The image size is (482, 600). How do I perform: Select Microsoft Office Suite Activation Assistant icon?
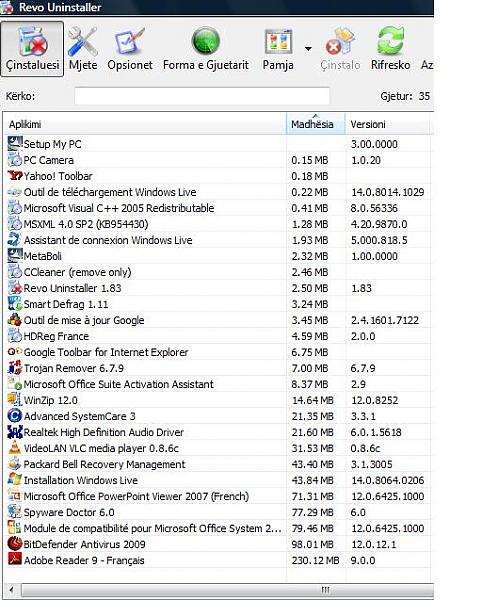pos(15,384)
